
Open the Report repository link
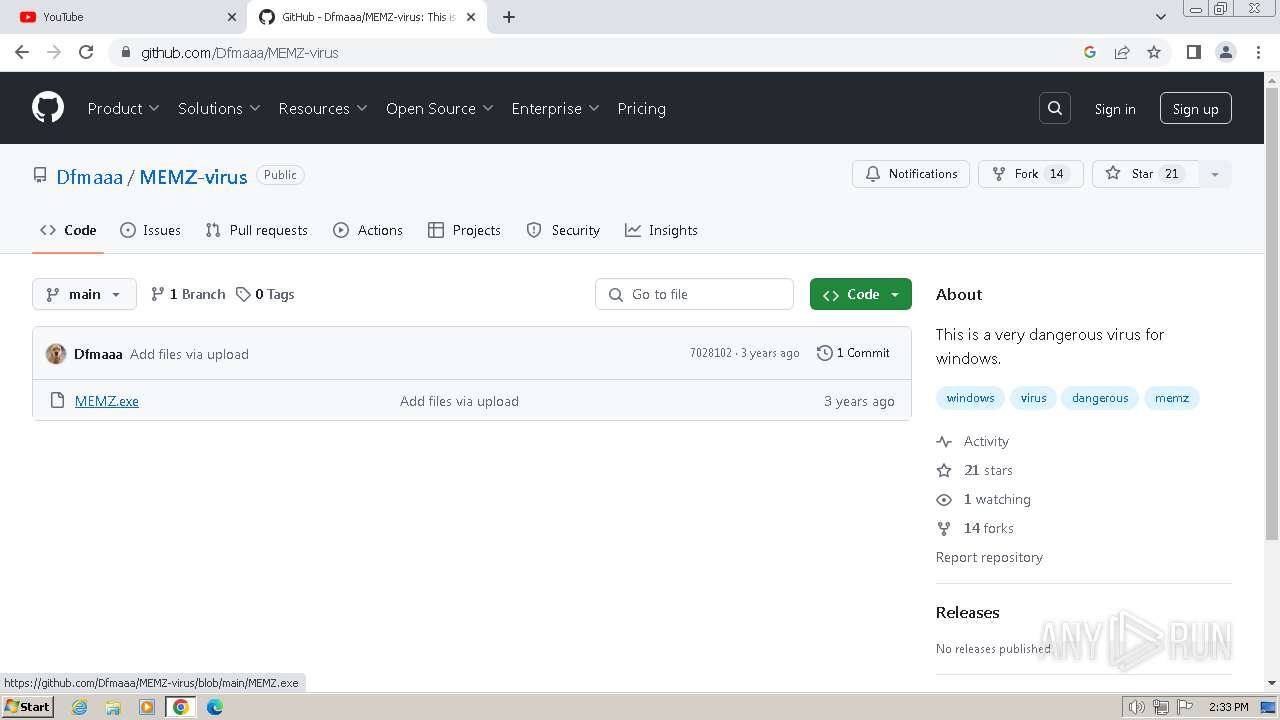pyautogui.click(x=989, y=557)
